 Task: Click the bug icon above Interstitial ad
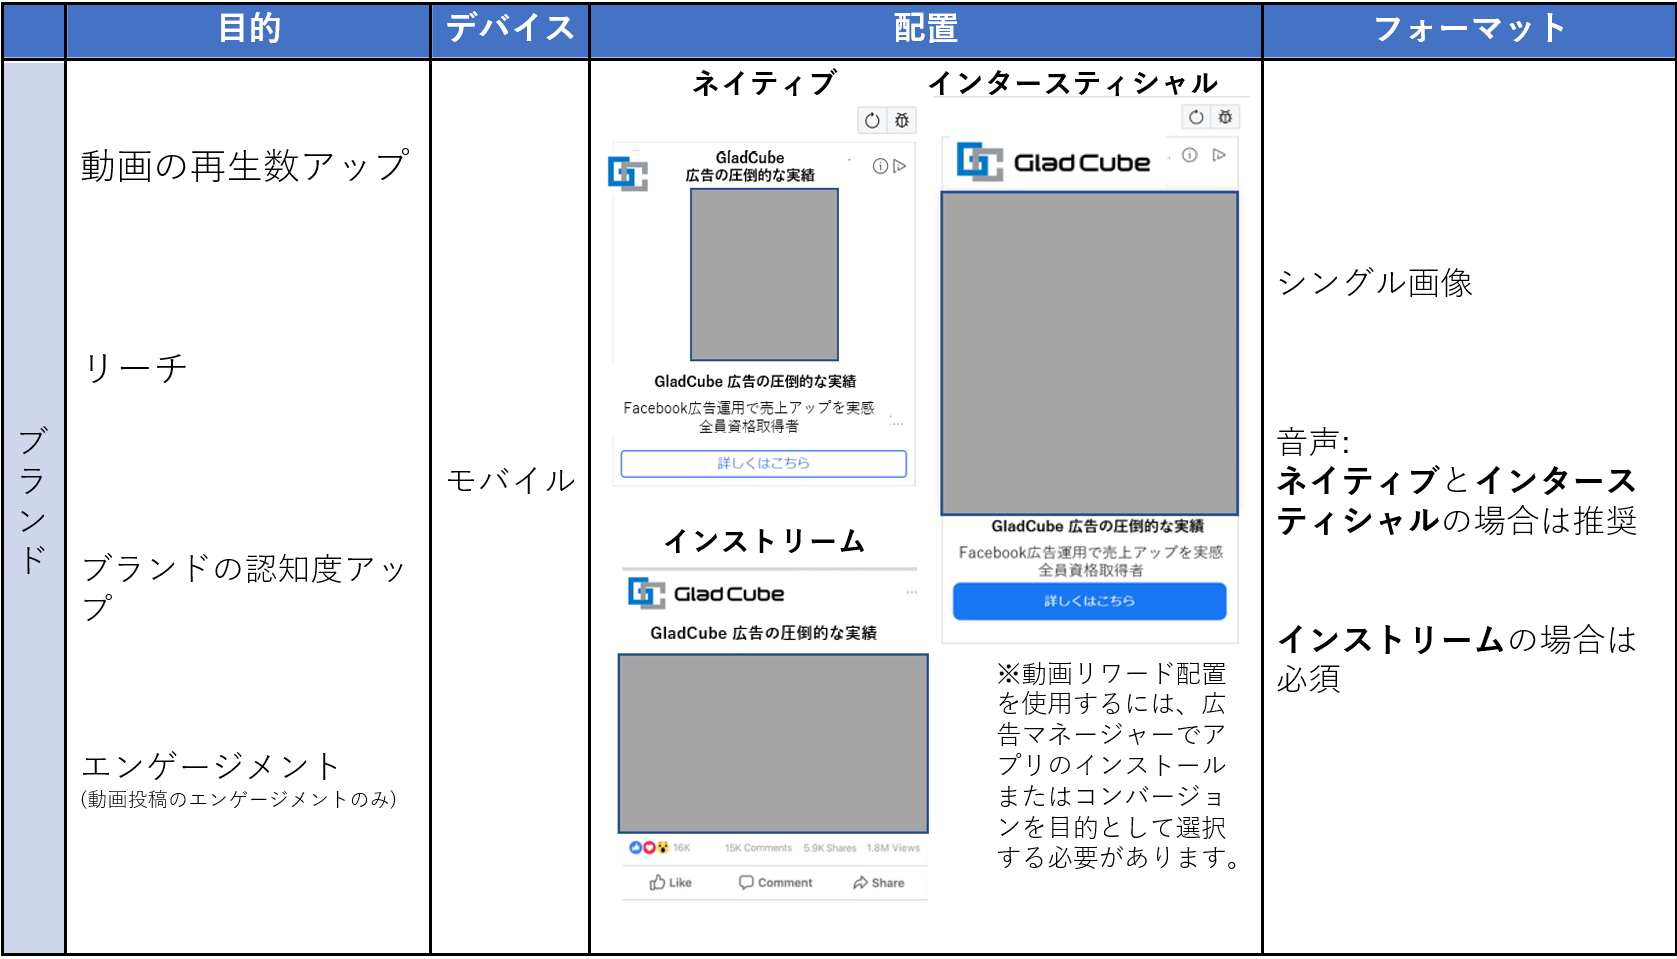pyautogui.click(x=1226, y=117)
